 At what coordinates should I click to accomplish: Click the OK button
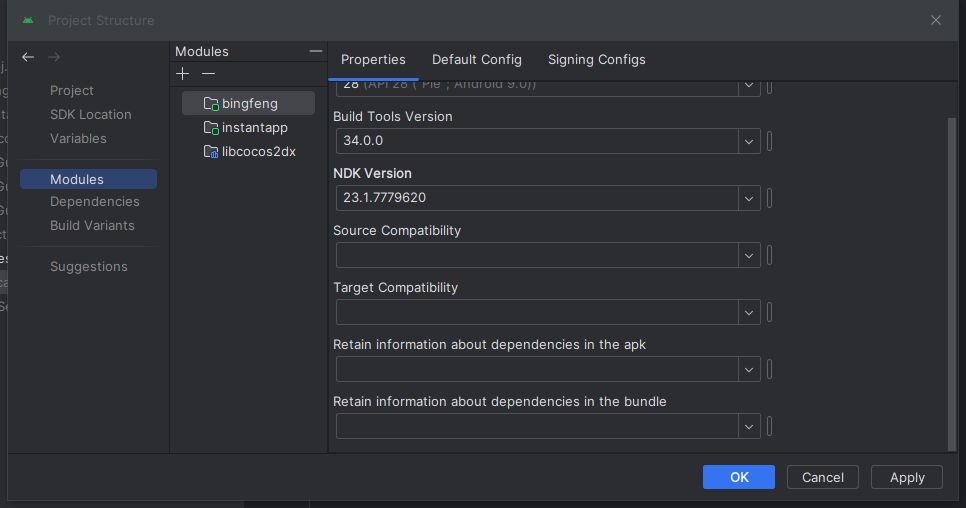coord(739,477)
